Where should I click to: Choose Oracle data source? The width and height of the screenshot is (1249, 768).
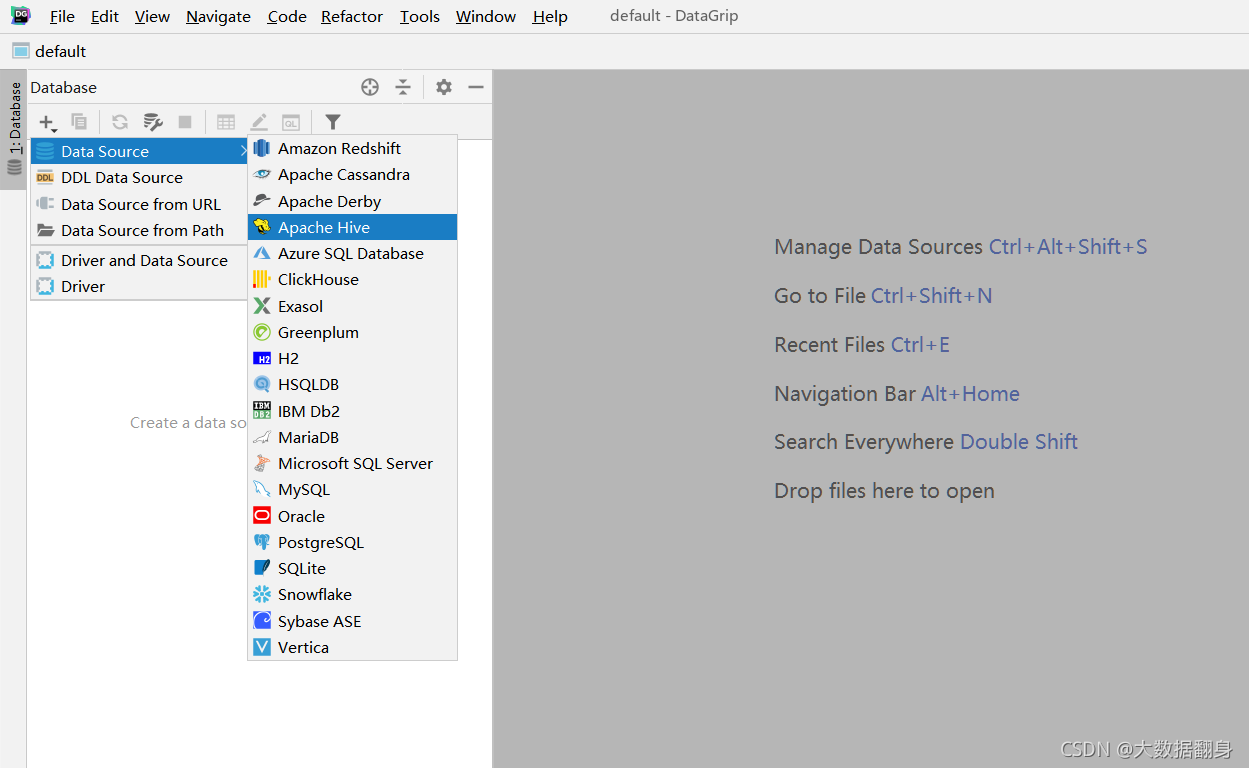coord(352,516)
